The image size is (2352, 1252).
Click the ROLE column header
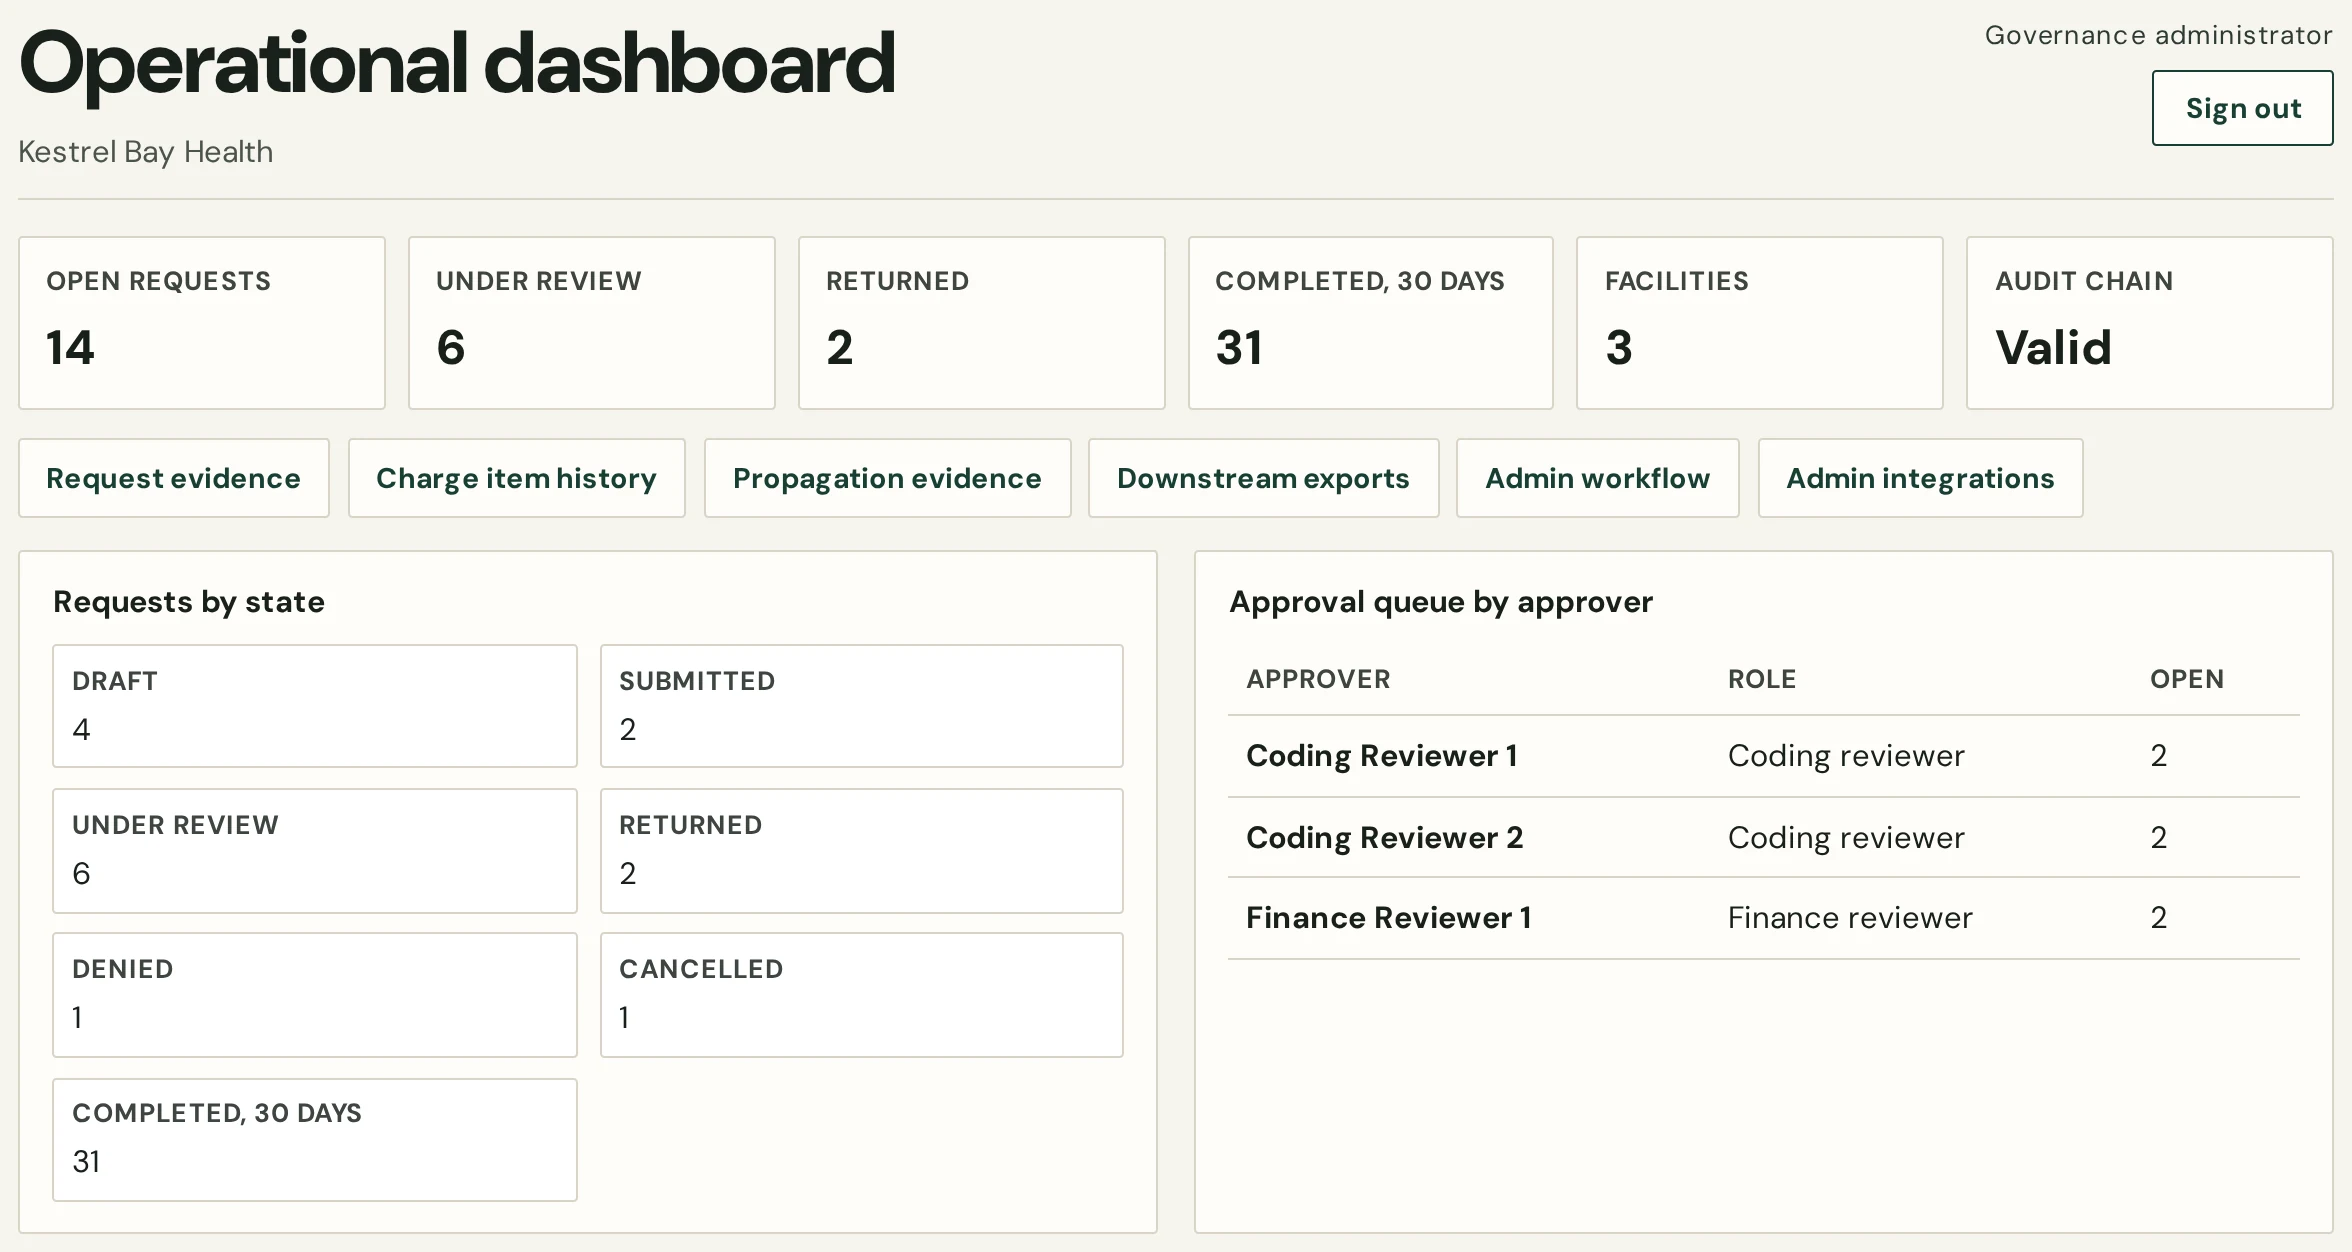(1762, 679)
